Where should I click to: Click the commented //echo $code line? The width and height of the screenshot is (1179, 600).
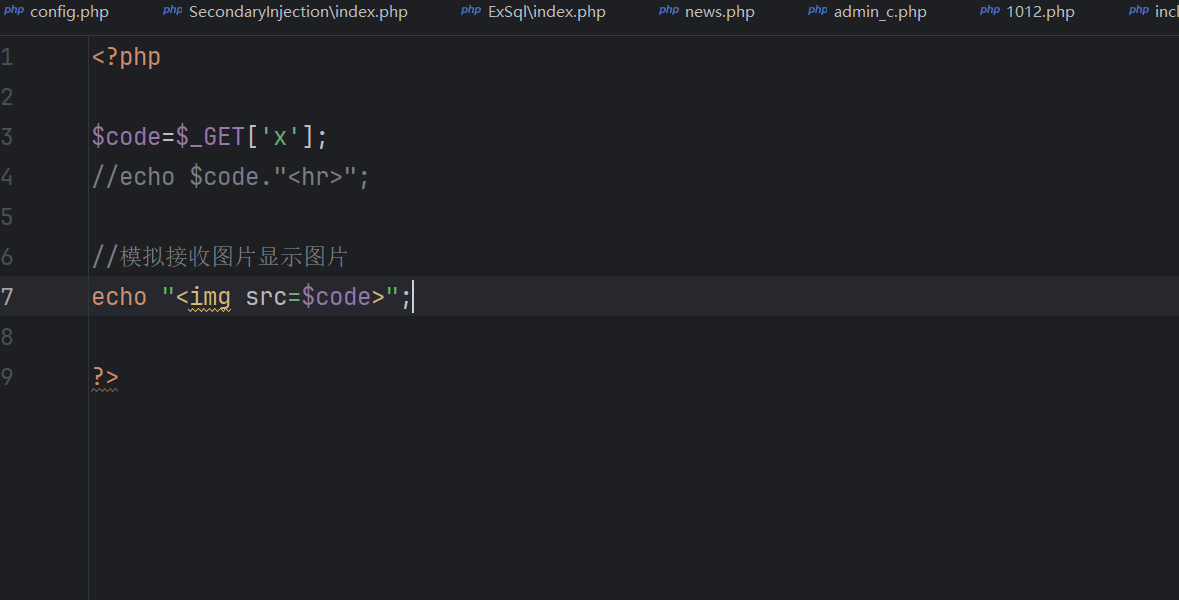[x=230, y=177]
